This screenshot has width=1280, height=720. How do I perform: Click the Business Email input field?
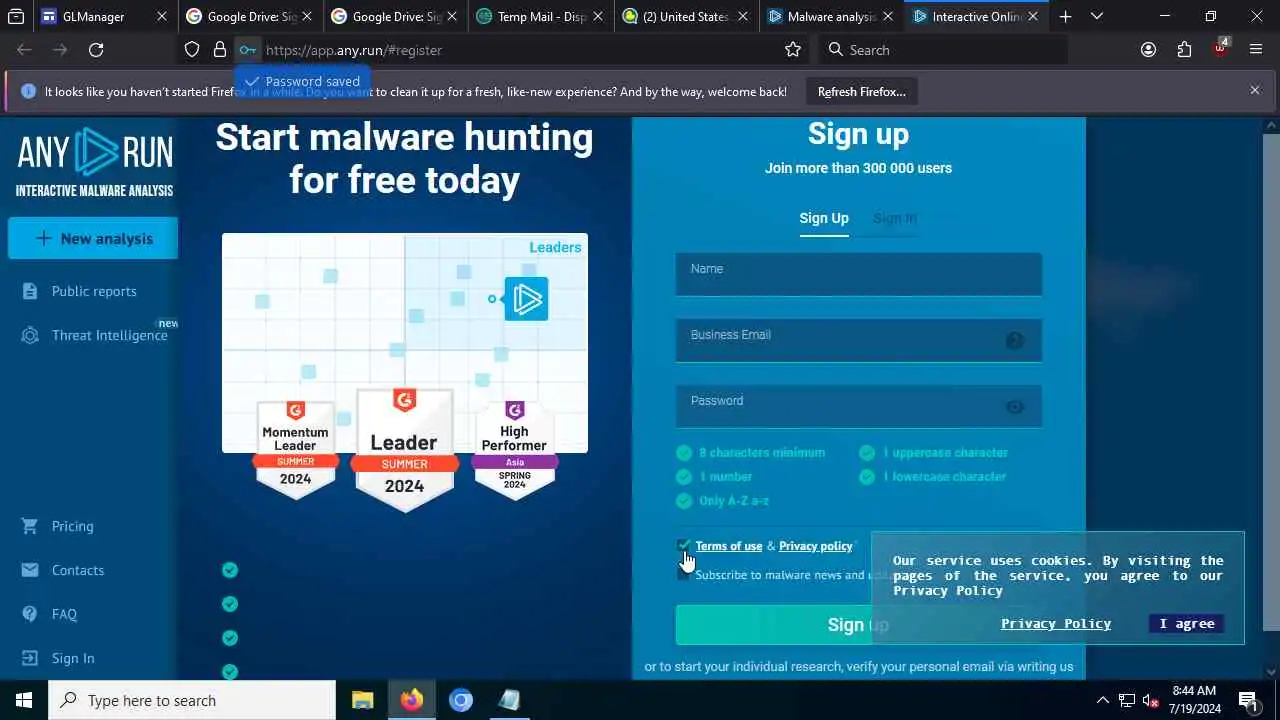coord(859,340)
